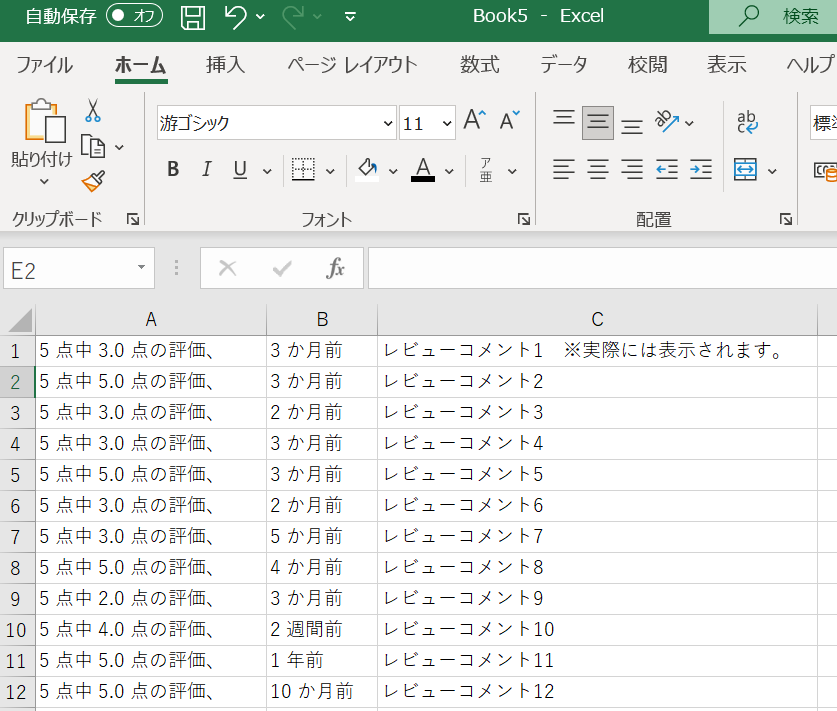Viewport: 837px width, 711px height.
Task: Open Font Color palette arrow
Action: [449, 171]
